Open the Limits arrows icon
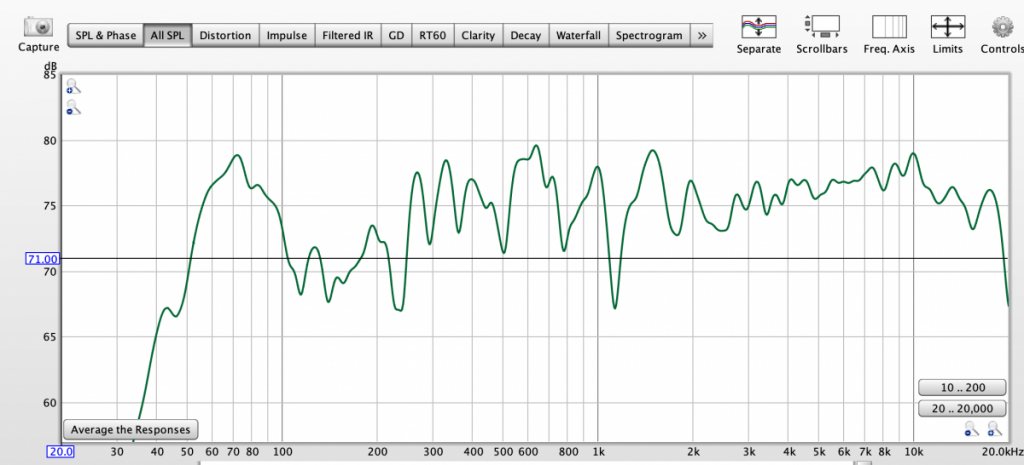This screenshot has width=1024, height=465. point(947,27)
